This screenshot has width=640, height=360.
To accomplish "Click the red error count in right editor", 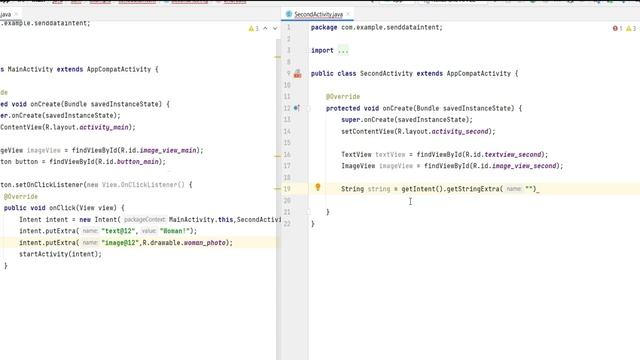I will pos(617,28).
